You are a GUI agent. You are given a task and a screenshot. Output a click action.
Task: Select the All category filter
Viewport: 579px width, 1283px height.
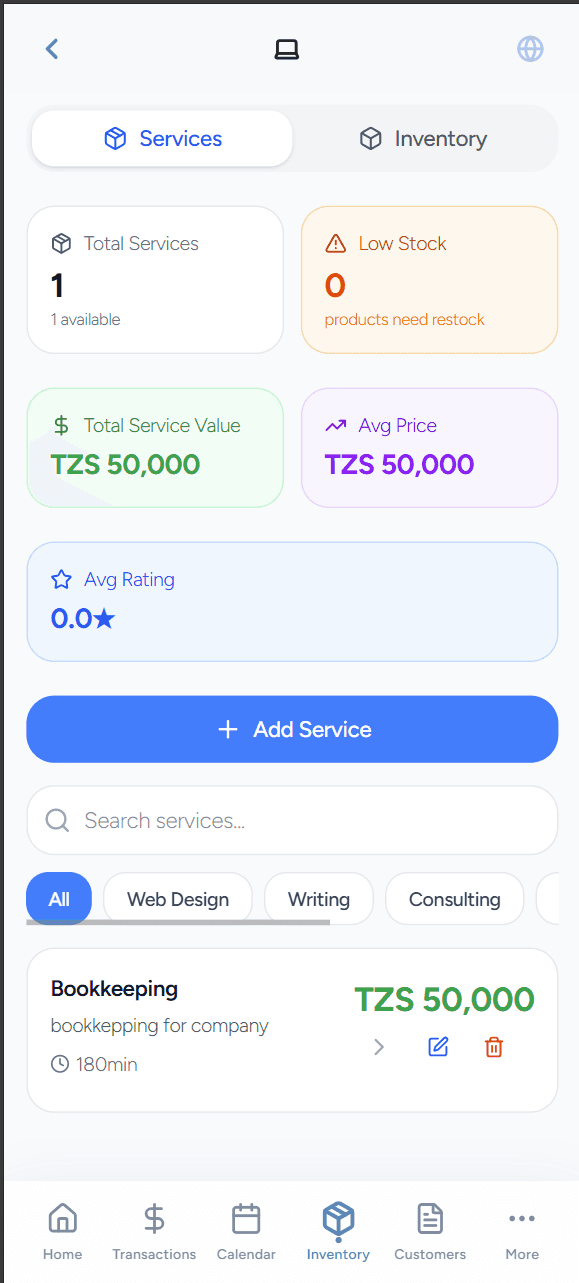[58, 898]
